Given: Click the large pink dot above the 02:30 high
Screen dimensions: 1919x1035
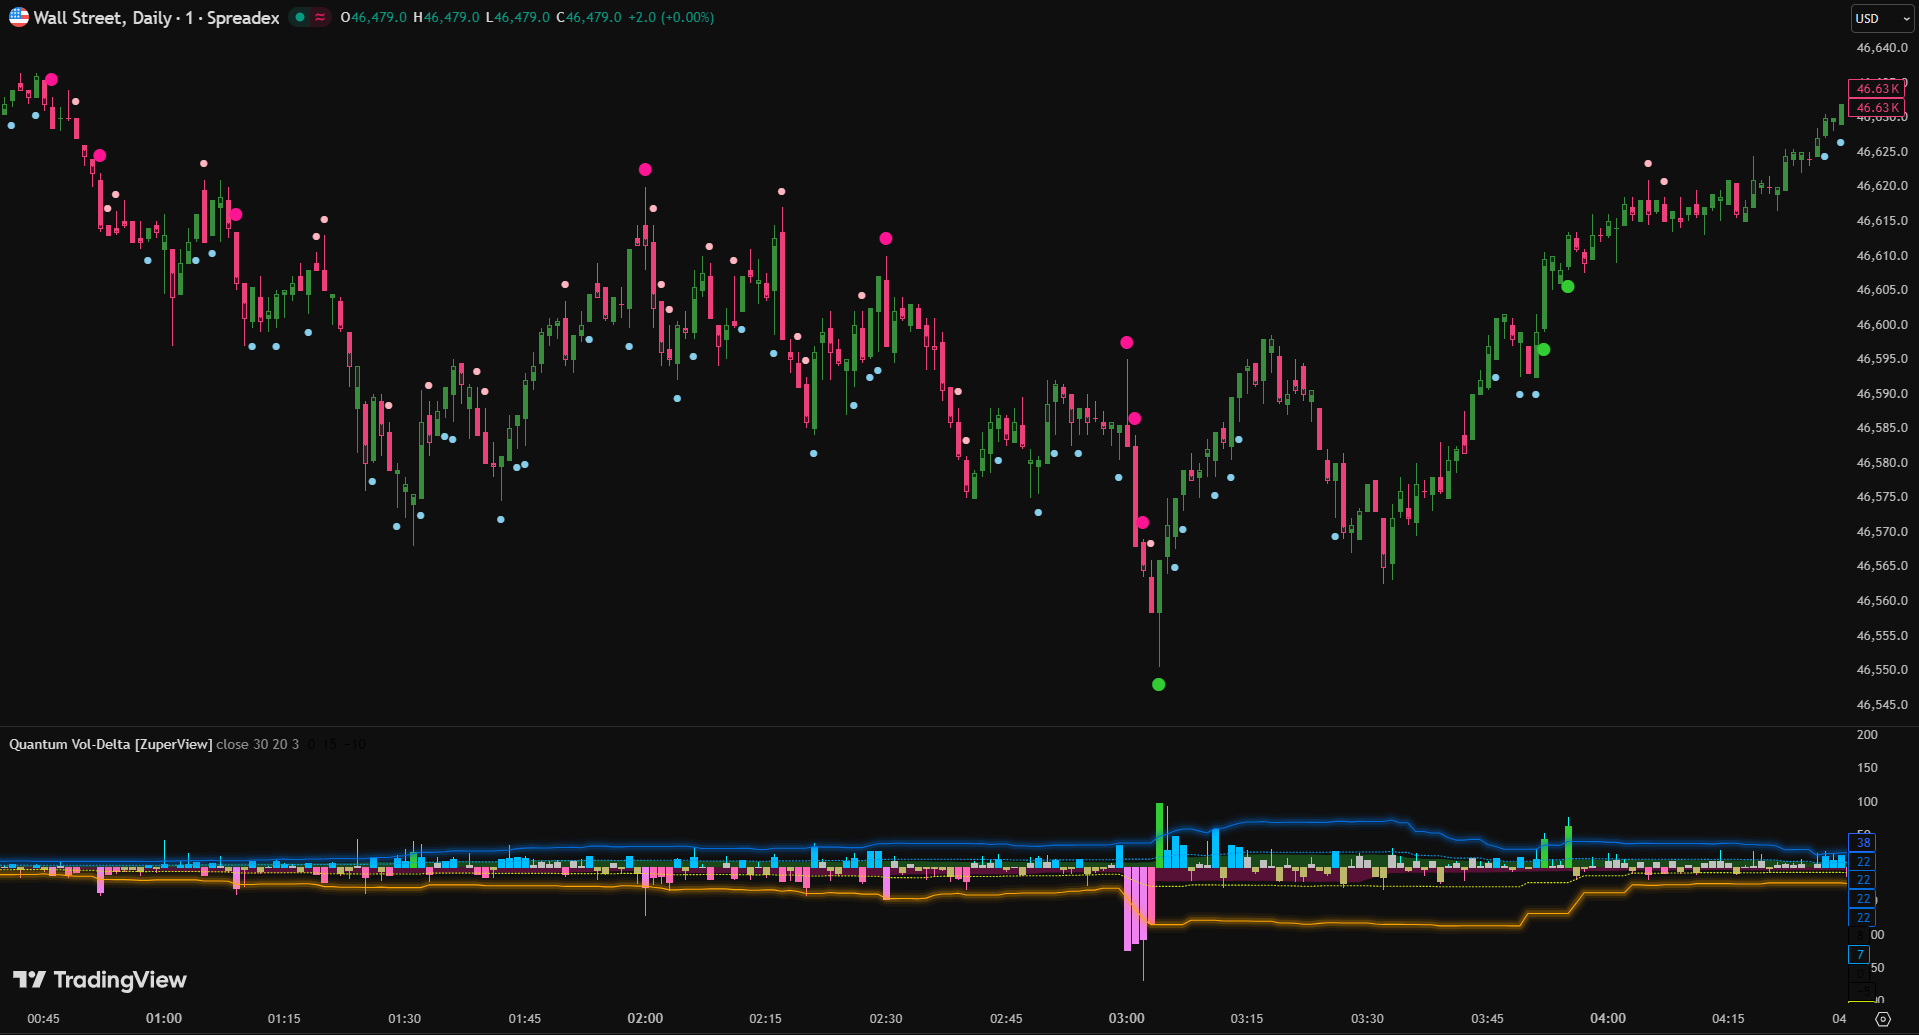Looking at the screenshot, I should pos(885,238).
